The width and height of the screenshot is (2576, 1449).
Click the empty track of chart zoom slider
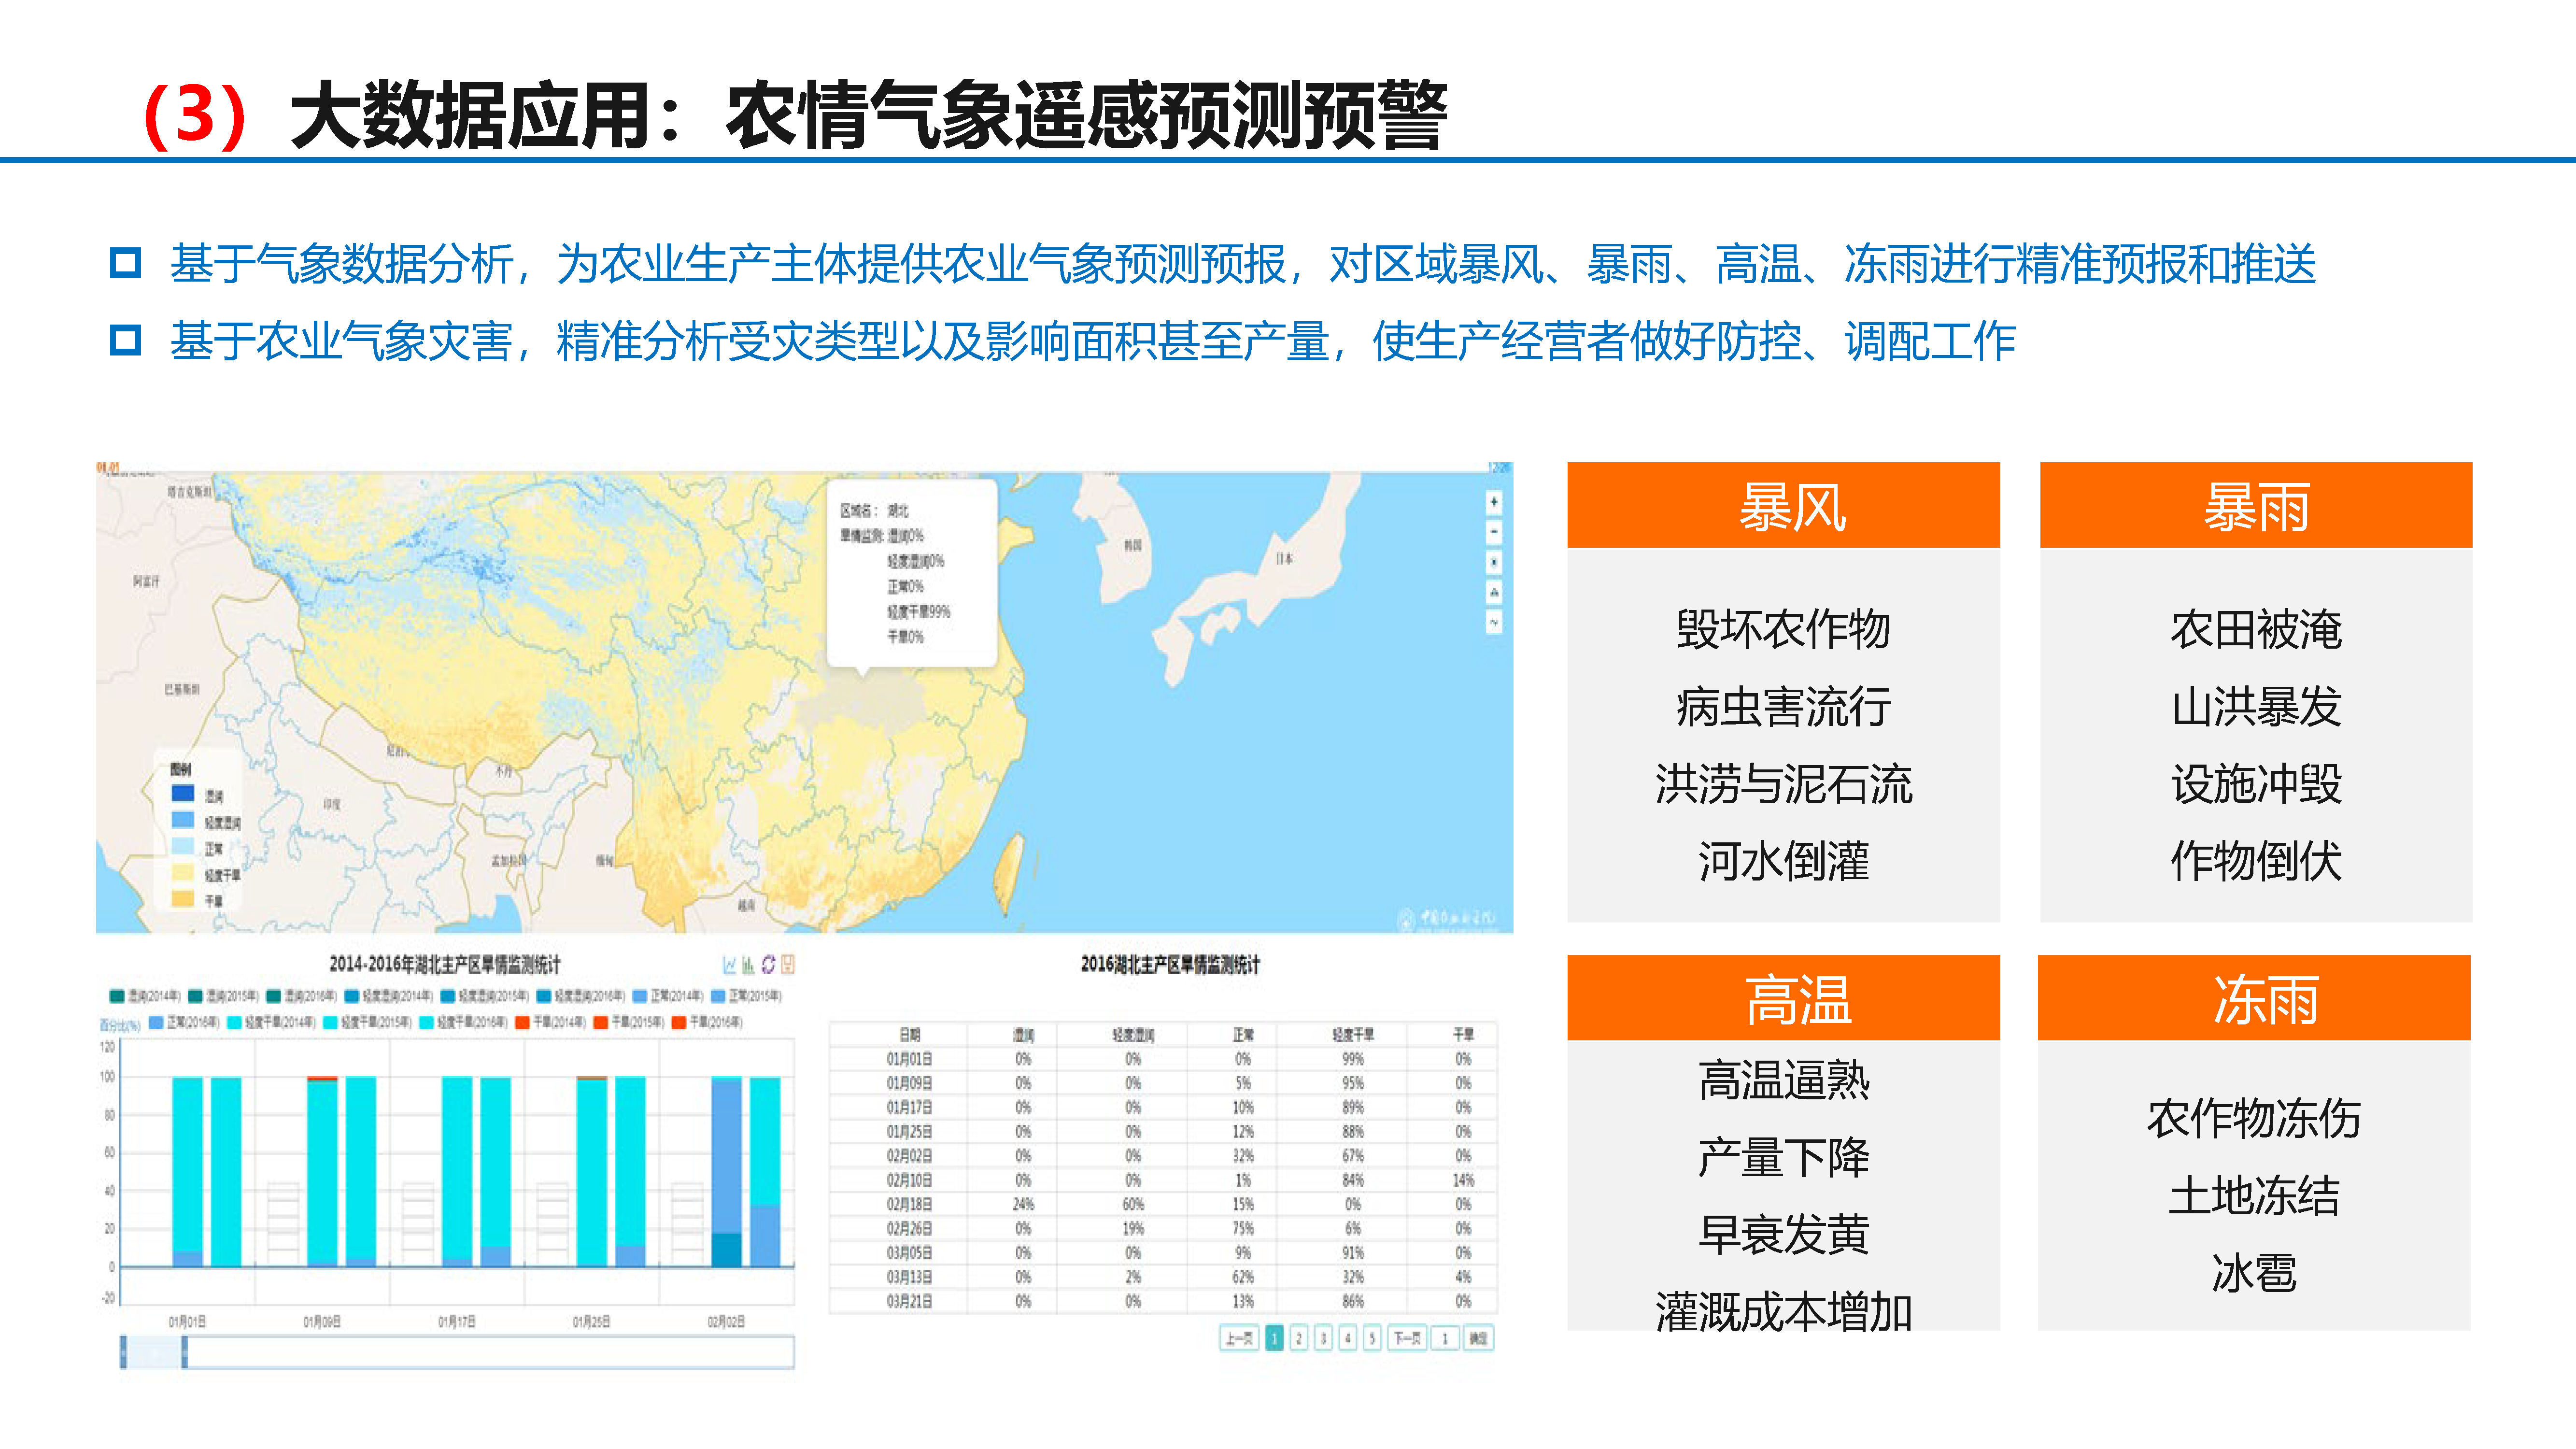coord(490,1352)
